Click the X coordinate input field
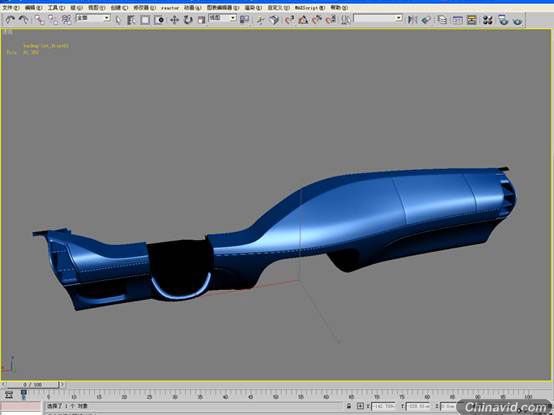Screen dimensions: 554x415 click(383, 407)
